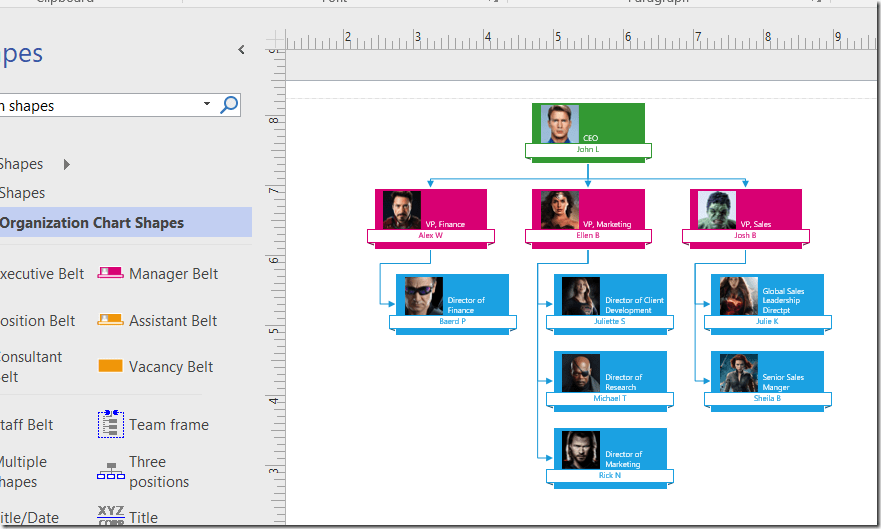
Task: Click the Rick N photo thumbnail
Action: pyautogui.click(x=581, y=449)
